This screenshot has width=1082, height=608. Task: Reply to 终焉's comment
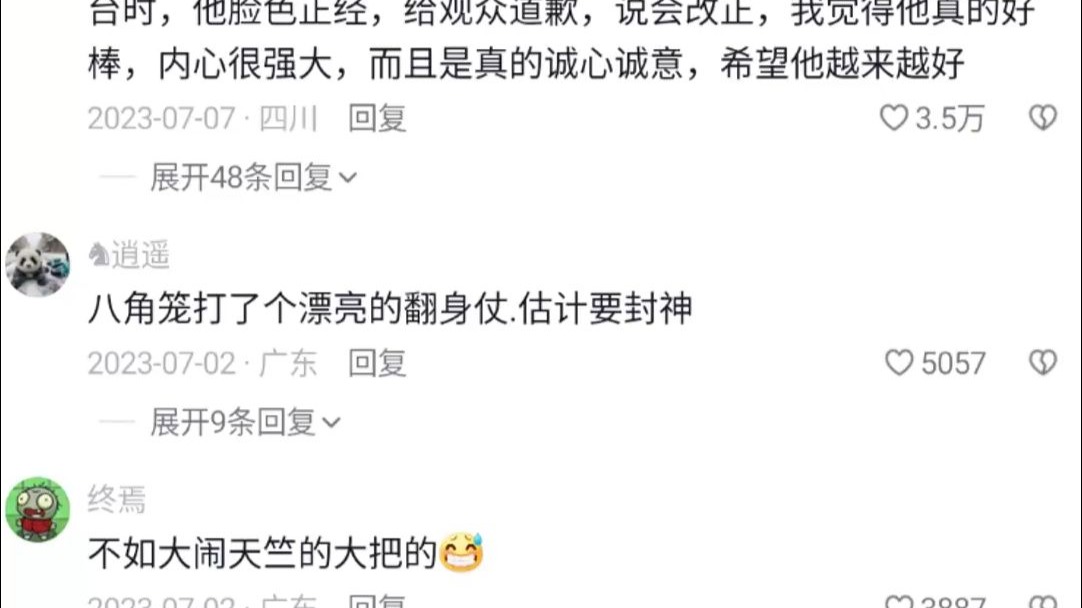tap(377, 601)
